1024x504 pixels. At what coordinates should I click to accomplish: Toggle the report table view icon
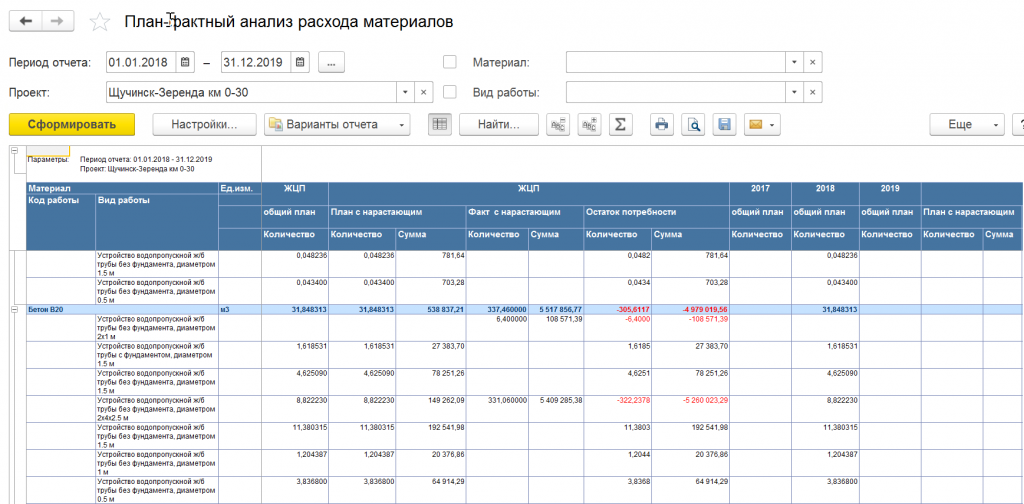coord(440,124)
